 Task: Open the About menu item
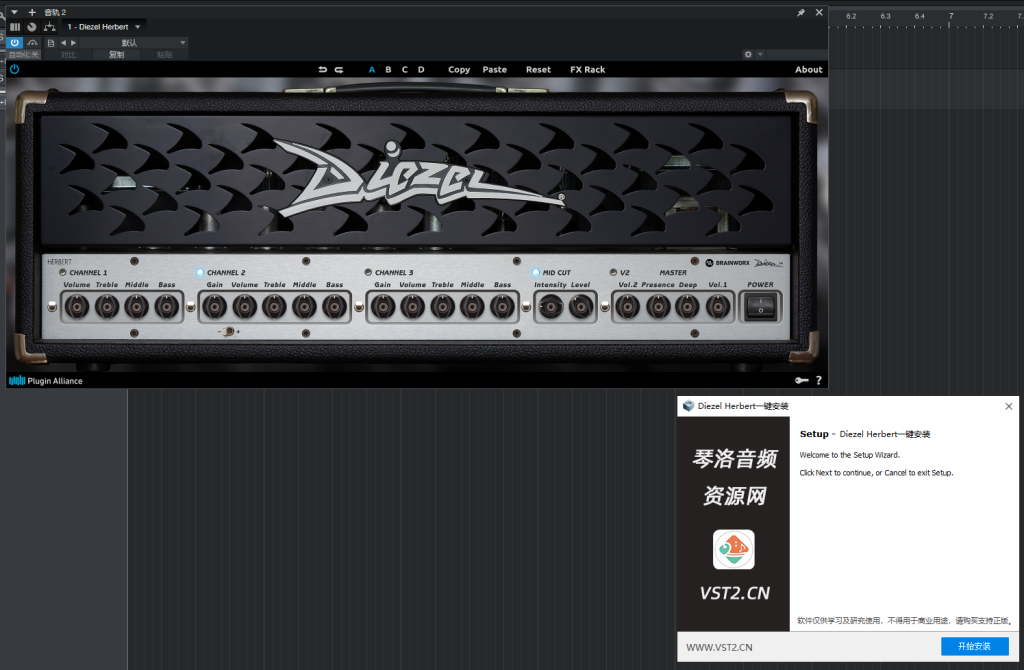tap(808, 70)
